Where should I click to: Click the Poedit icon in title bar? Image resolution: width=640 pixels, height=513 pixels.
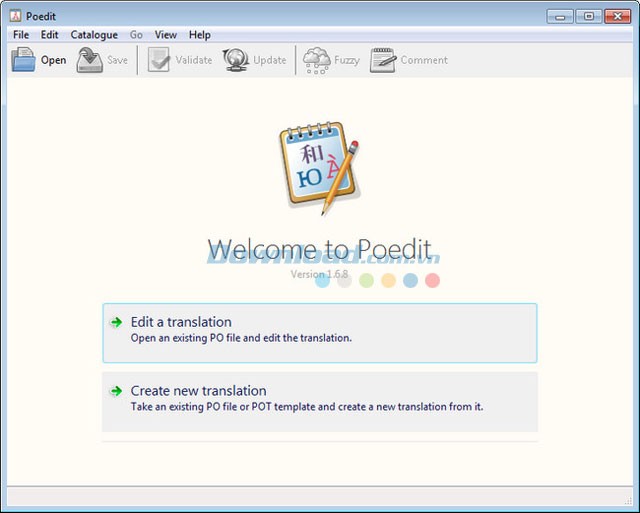click(14, 16)
